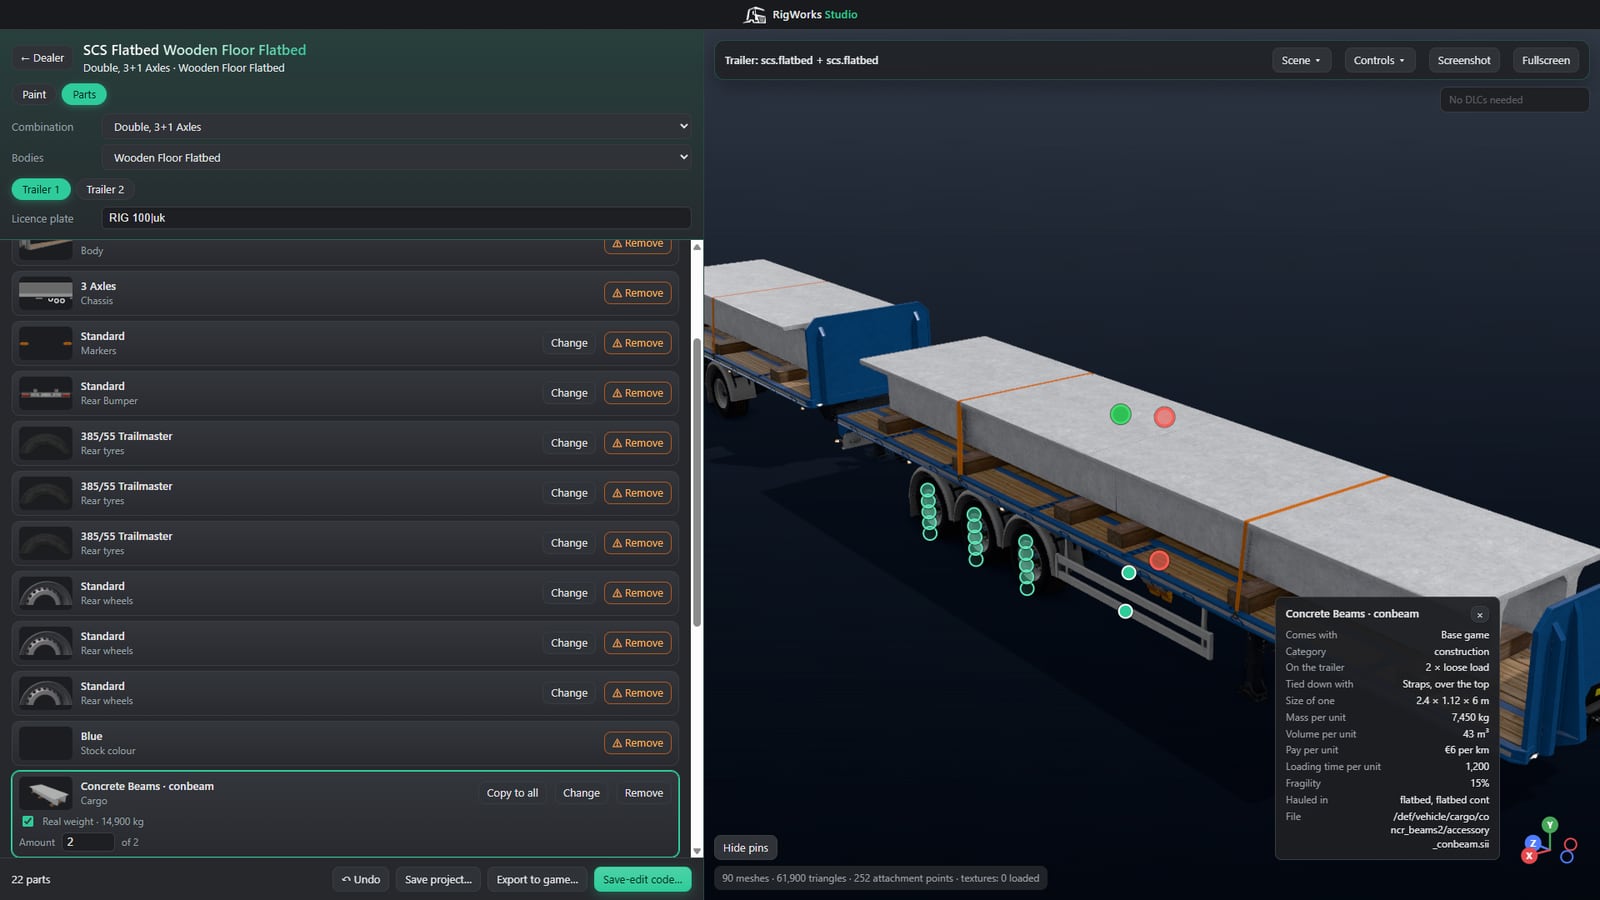Open the Controls dropdown menu
This screenshot has height=900, width=1600.
pos(1379,60)
